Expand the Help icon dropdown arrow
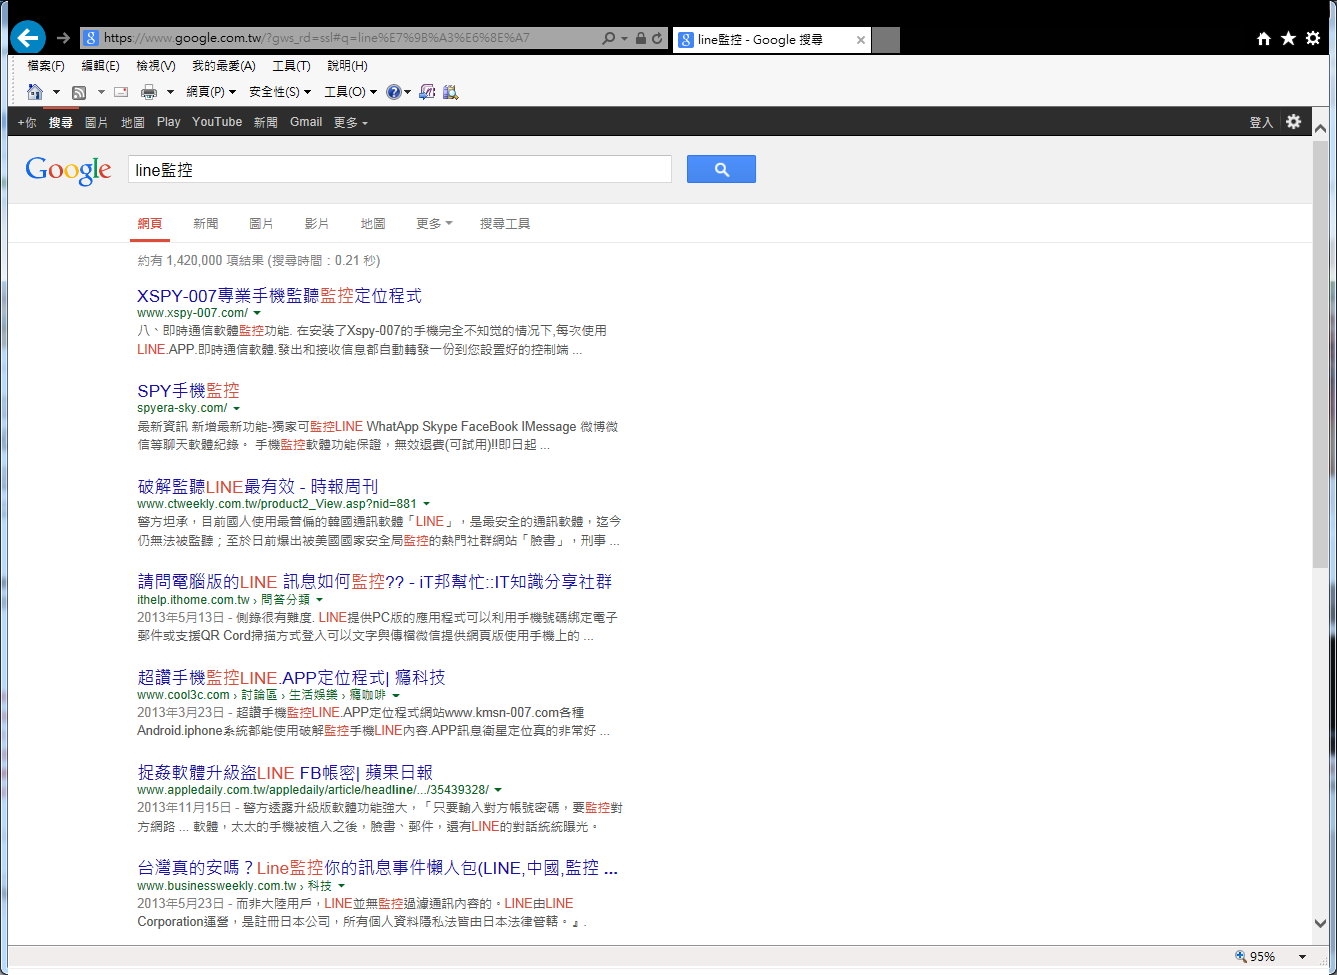1337x975 pixels. point(408,92)
